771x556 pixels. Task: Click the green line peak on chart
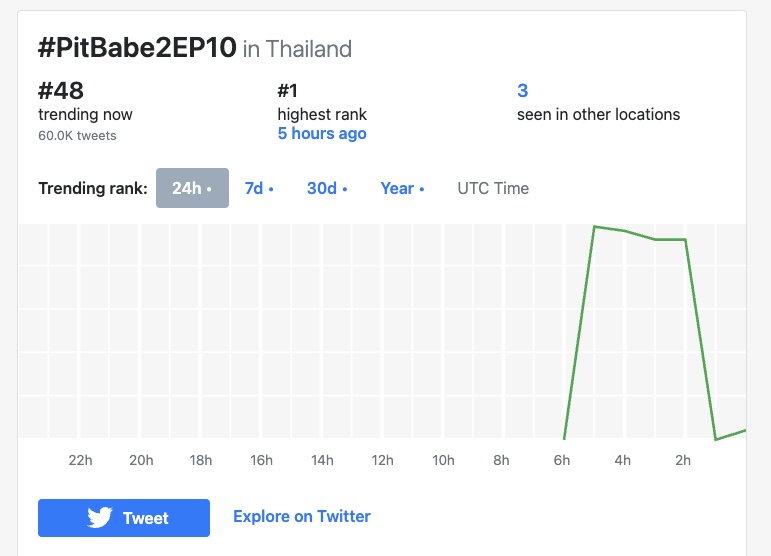click(x=594, y=227)
